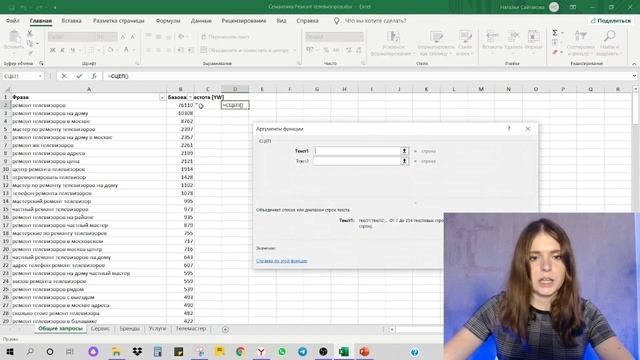Image resolution: width=640 pixels, height=360 pixels.
Task: Open the Бренды sheet tab
Action: coord(130,329)
